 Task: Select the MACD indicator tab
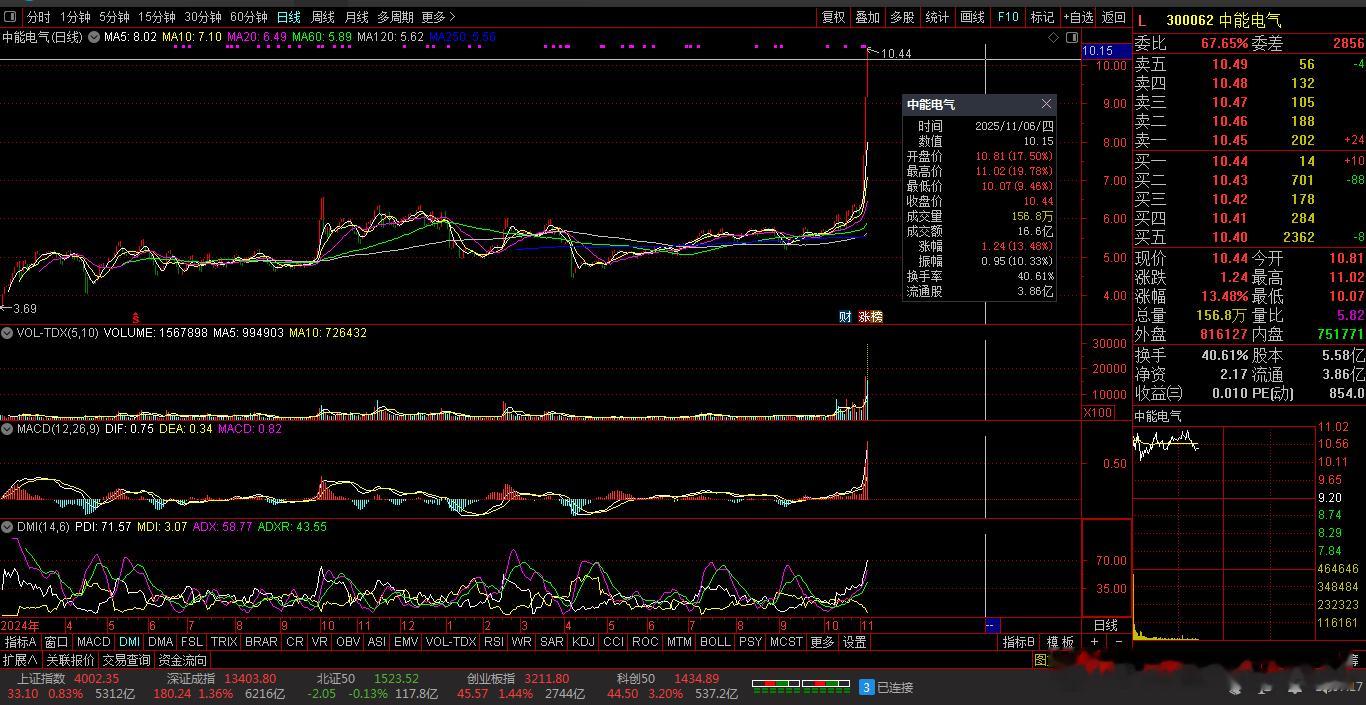click(x=93, y=642)
